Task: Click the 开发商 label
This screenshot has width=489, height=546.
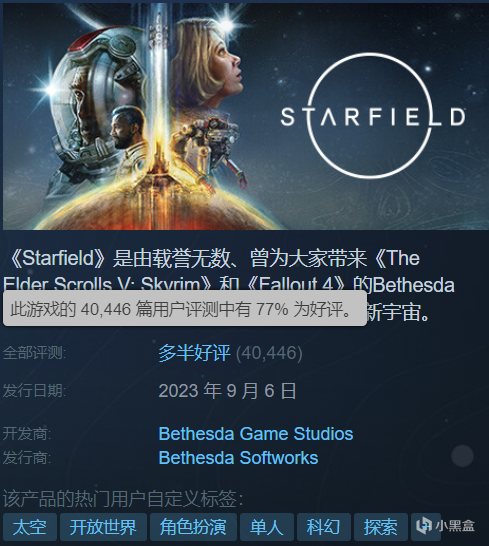Action: coord(27,434)
